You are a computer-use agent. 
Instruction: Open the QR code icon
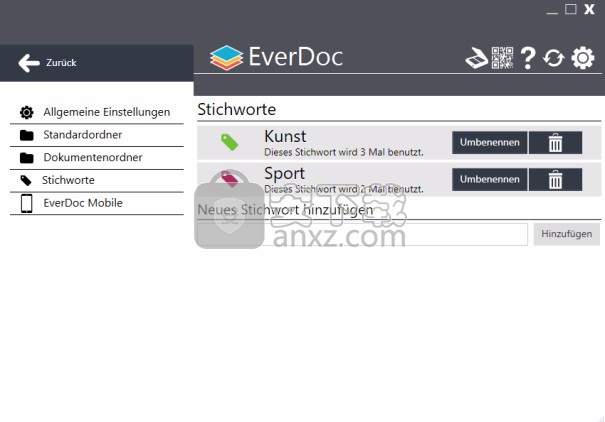502,58
